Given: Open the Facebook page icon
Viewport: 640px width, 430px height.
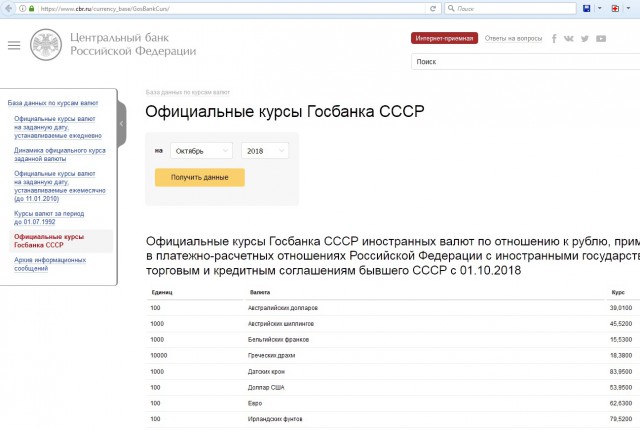Looking at the screenshot, I should pos(554,39).
